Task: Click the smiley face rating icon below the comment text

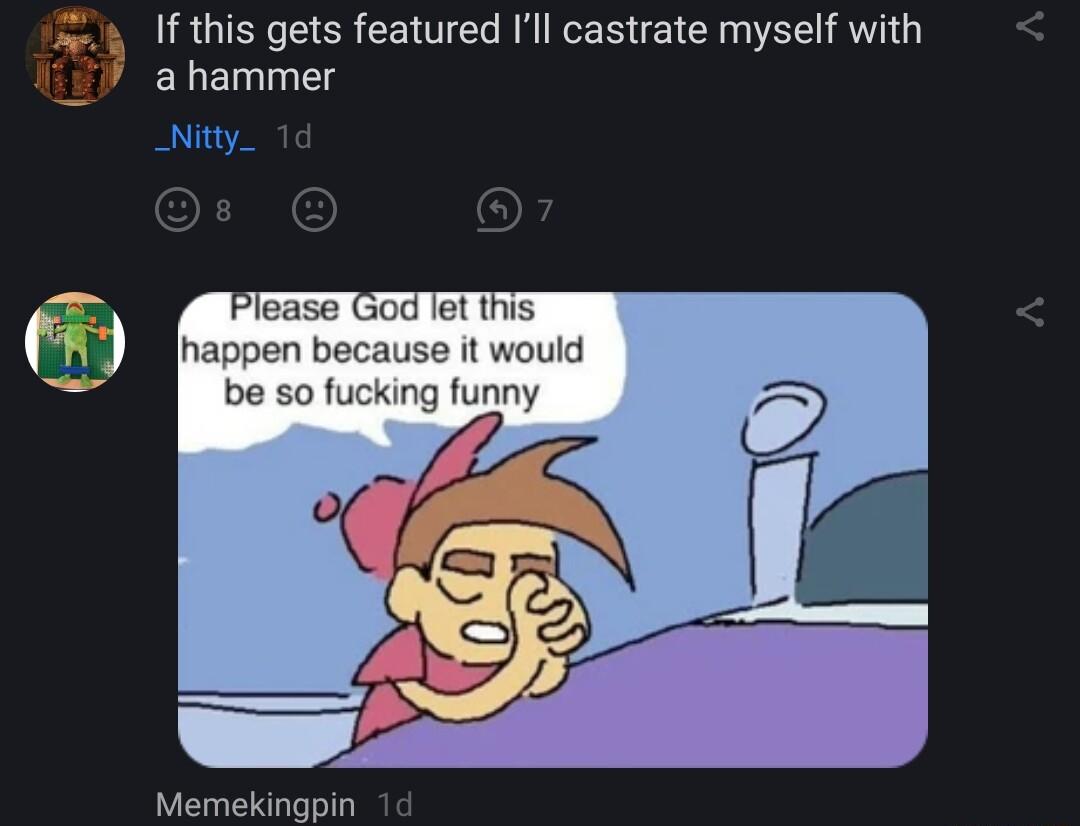Action: [x=177, y=210]
